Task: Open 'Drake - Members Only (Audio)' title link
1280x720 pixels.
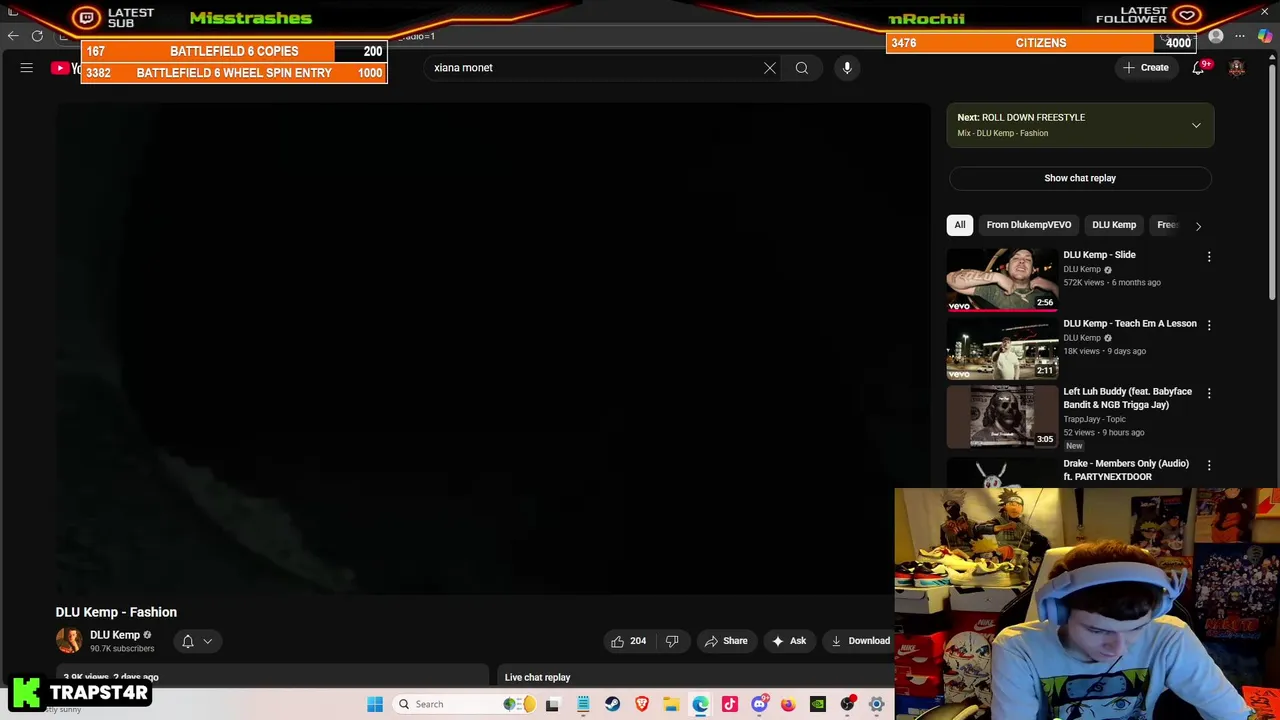Action: 1126,470
